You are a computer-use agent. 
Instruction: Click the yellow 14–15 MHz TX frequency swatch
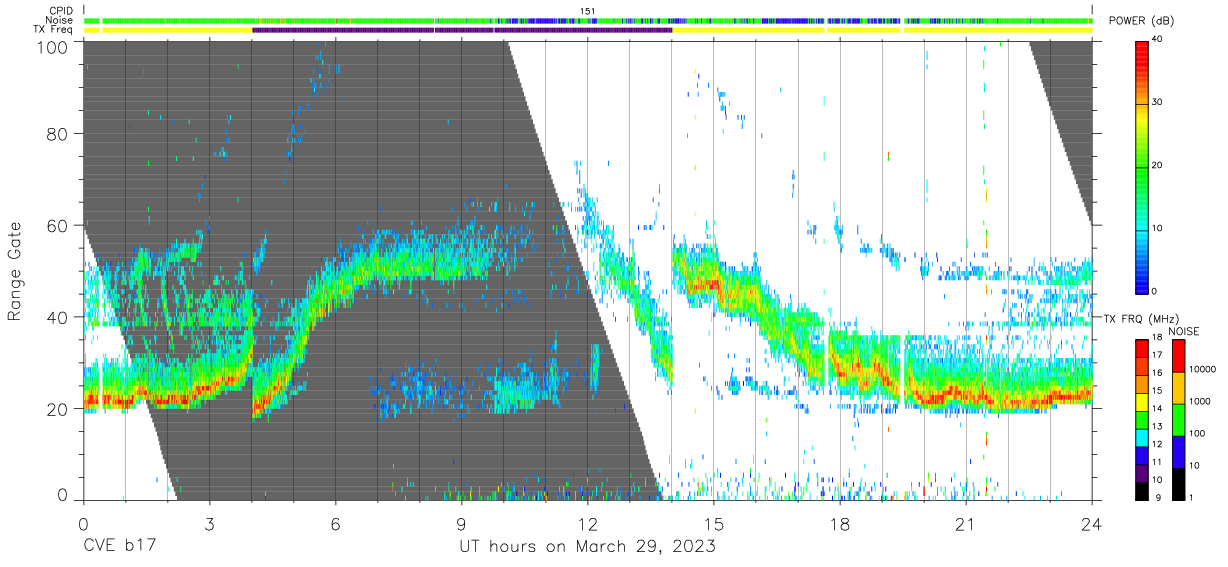pyautogui.click(x=1142, y=402)
